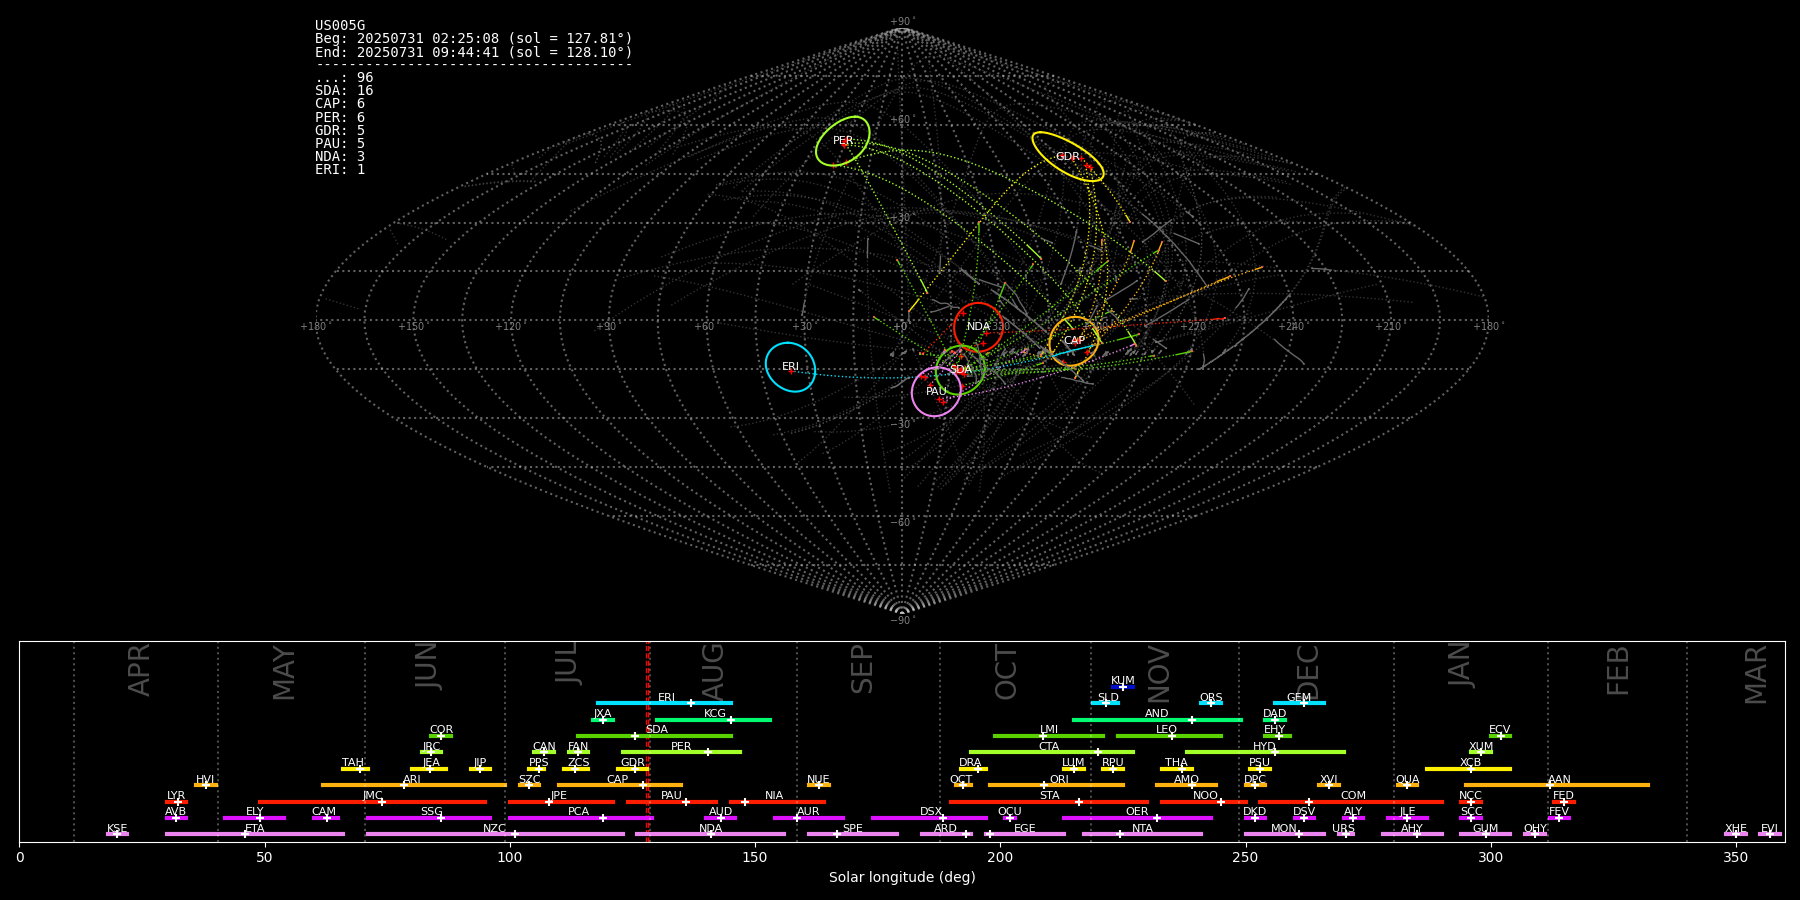The height and width of the screenshot is (900, 1800).
Task: Click the pink SPE activity bar
Action: pyautogui.click(x=853, y=834)
